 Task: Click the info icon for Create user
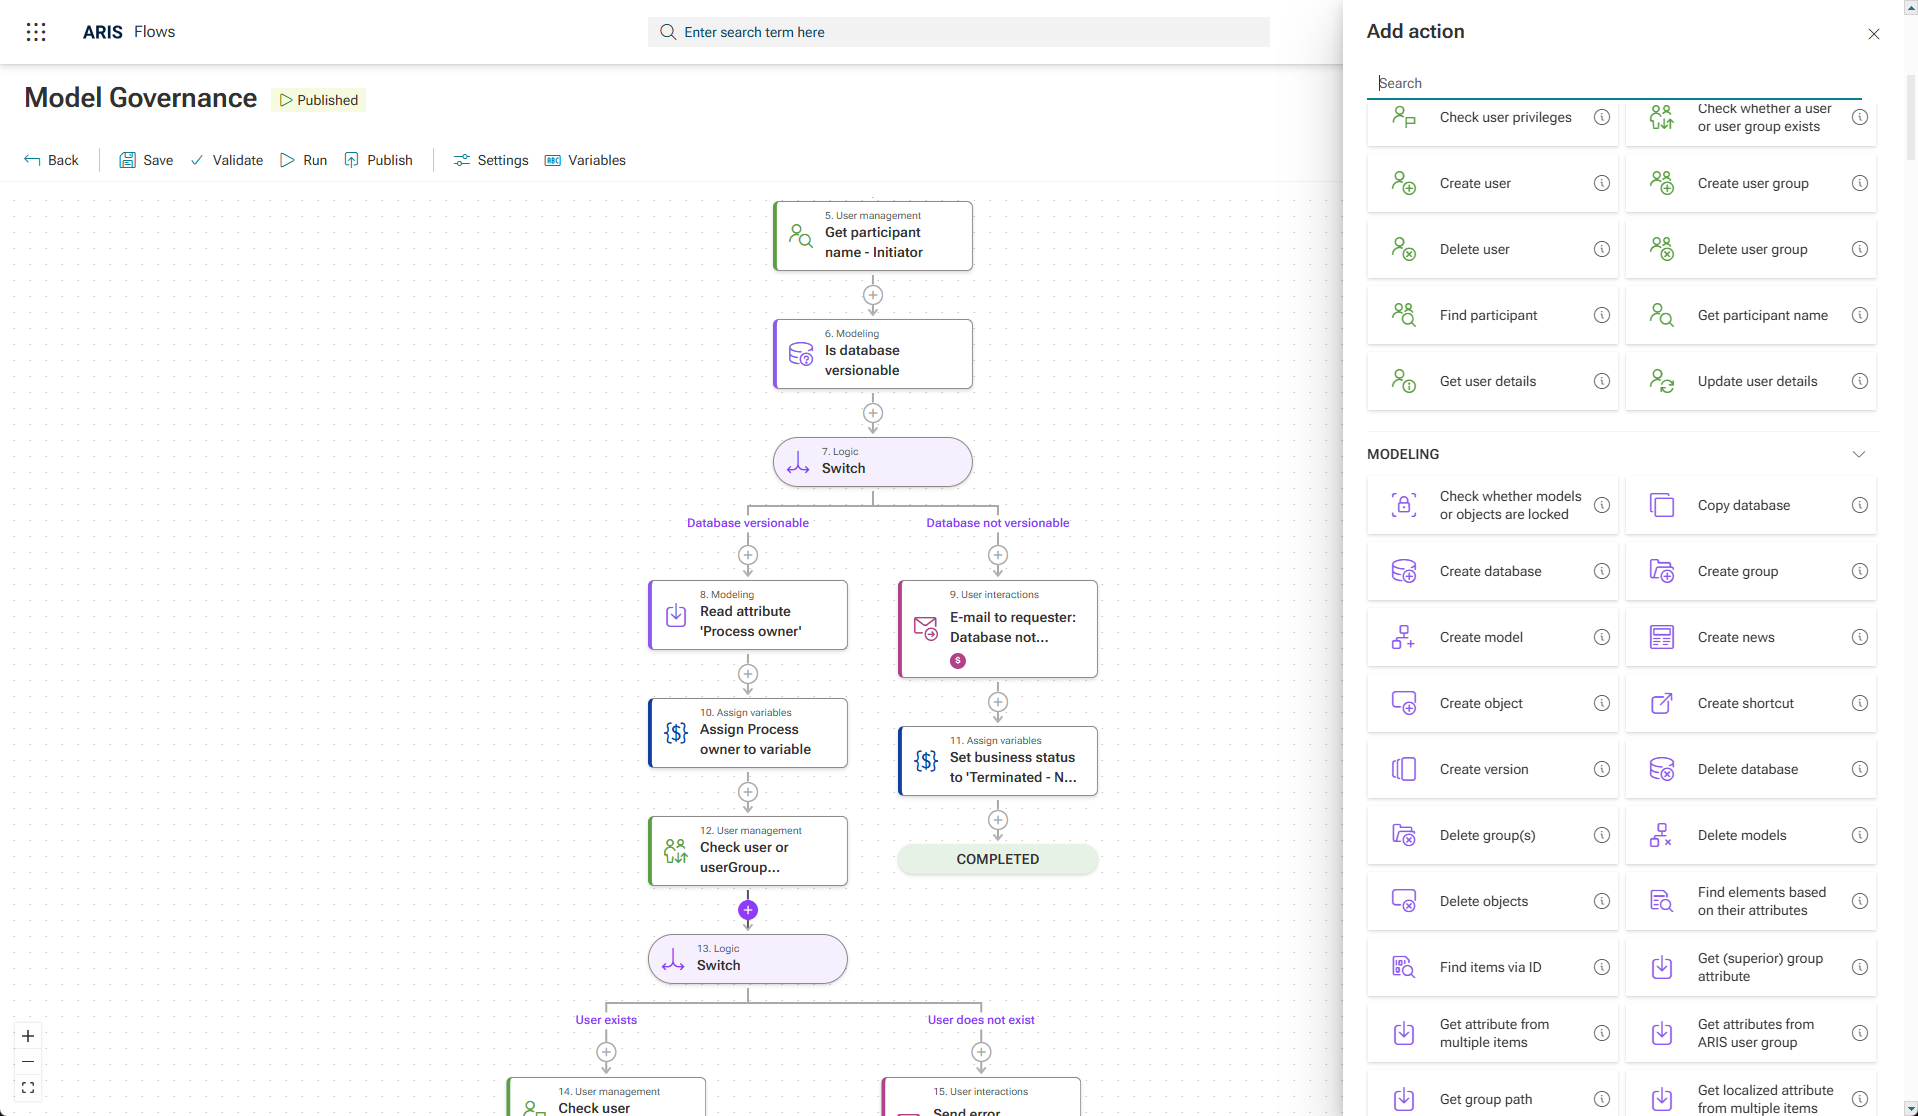click(1601, 183)
